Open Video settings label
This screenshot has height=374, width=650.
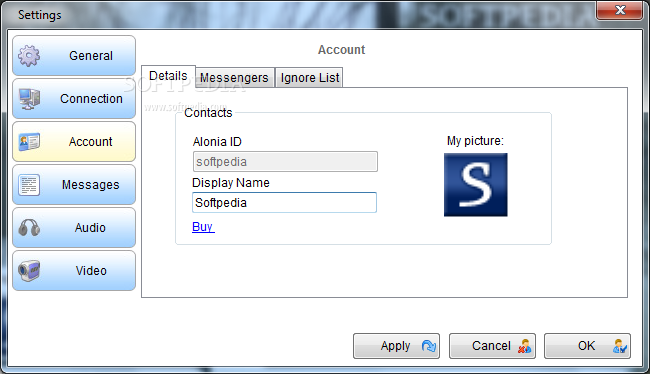91,271
